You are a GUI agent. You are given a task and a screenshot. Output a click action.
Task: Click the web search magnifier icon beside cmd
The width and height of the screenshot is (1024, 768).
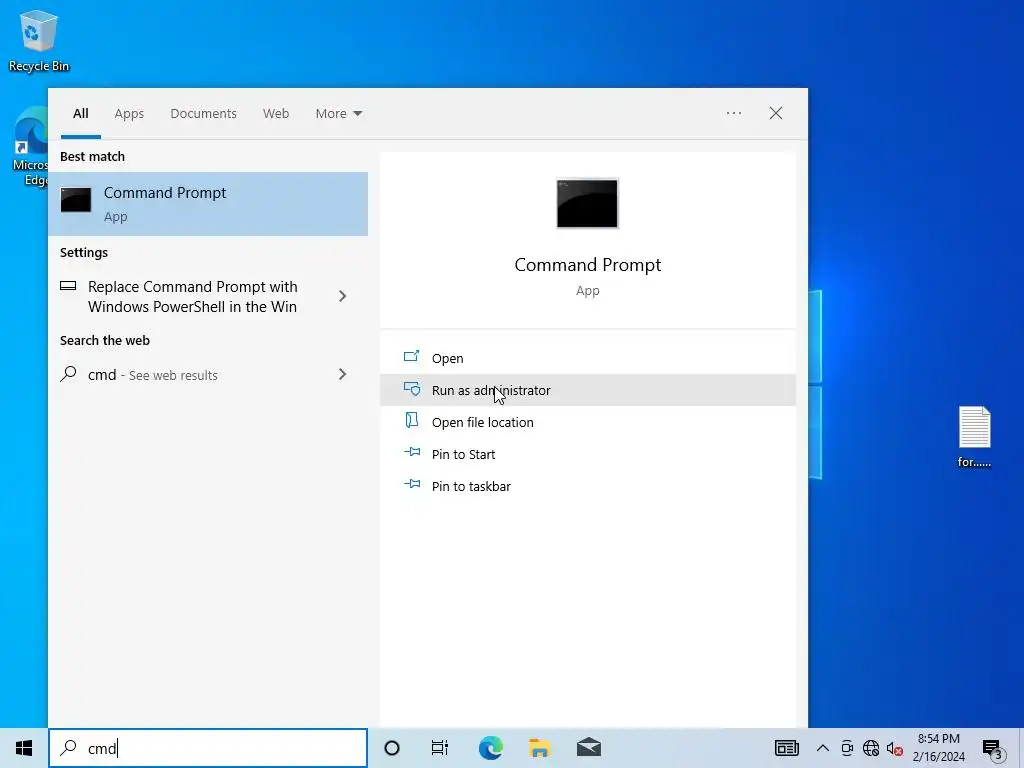tap(69, 374)
